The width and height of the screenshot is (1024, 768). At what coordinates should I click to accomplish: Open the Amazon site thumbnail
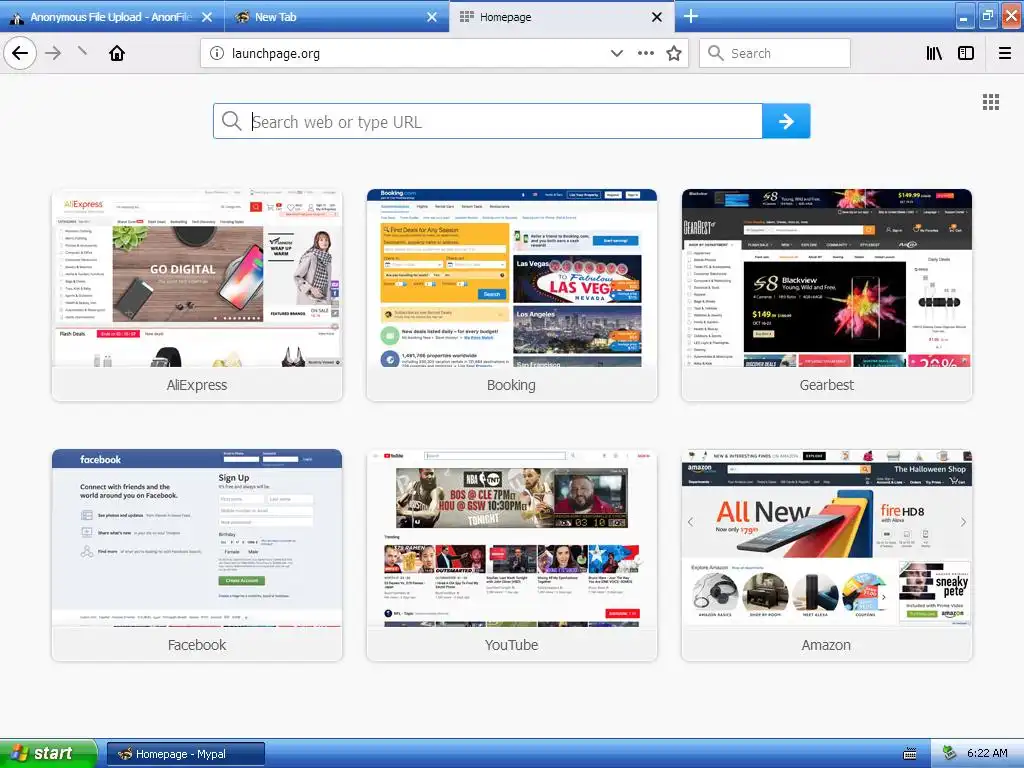[x=826, y=537]
